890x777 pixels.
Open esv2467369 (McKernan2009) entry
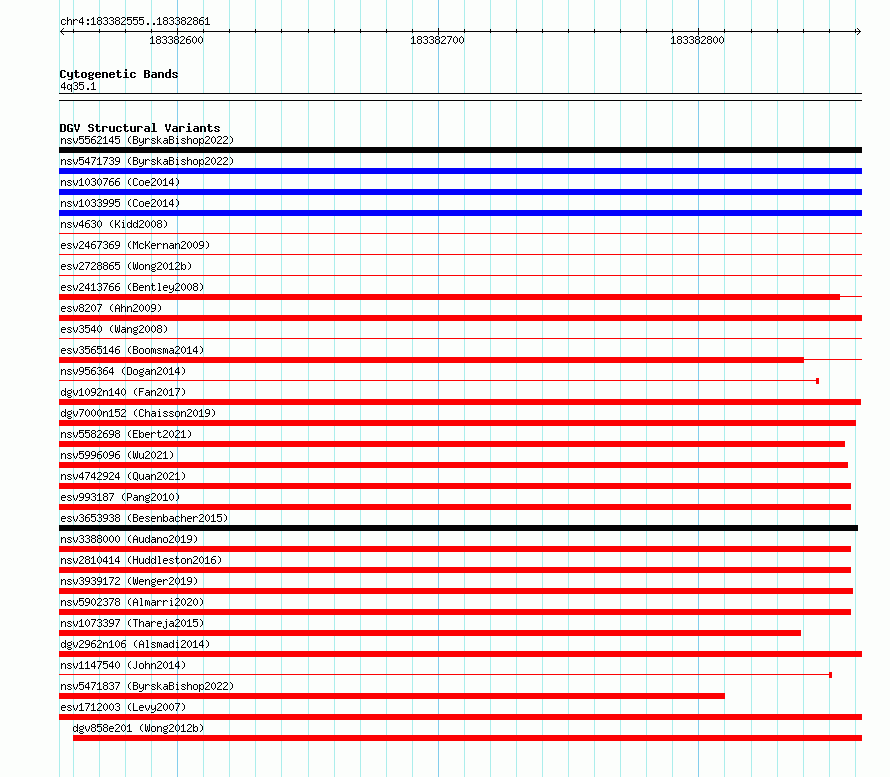click(135, 245)
